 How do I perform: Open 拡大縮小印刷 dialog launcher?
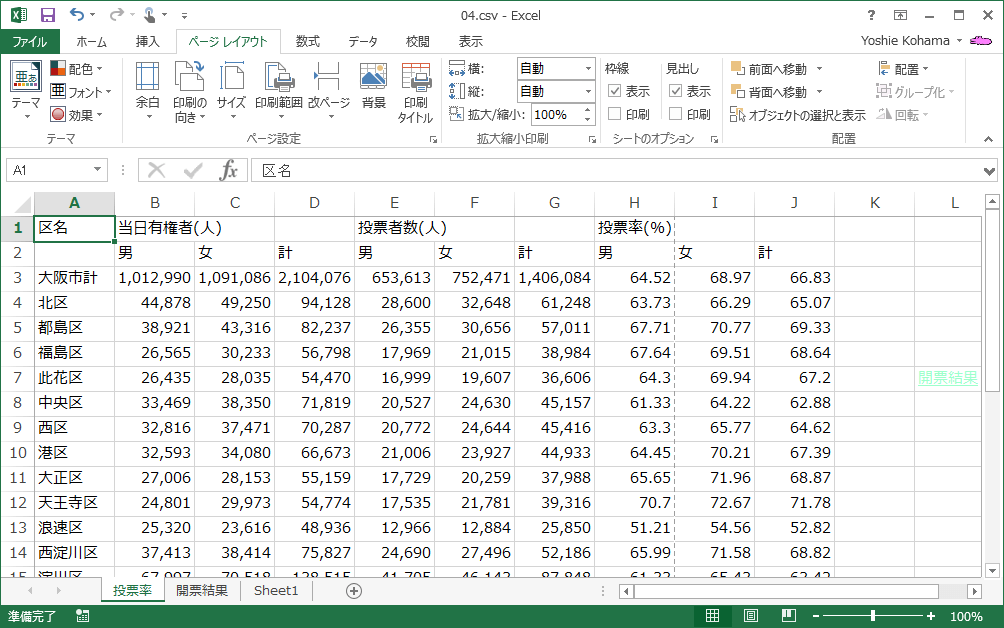click(x=592, y=140)
